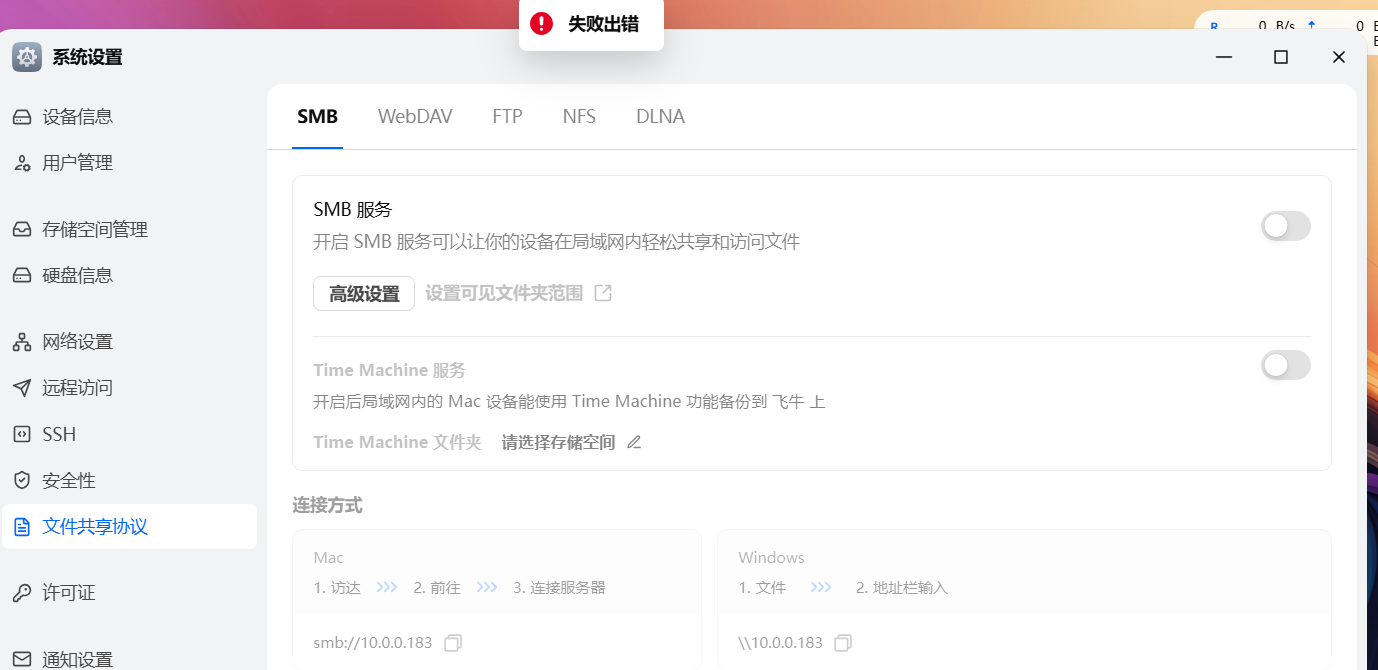Click the 连接方式 heading
Viewport: 1378px width, 670px height.
pos(327,505)
